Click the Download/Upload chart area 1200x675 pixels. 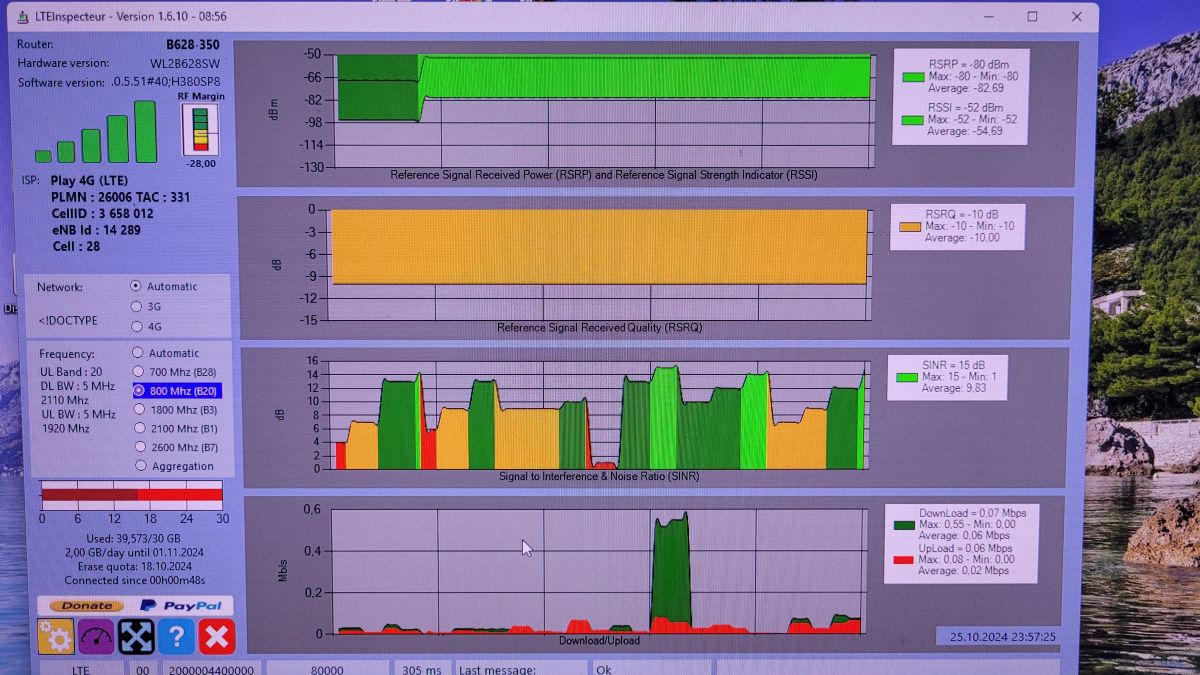598,571
